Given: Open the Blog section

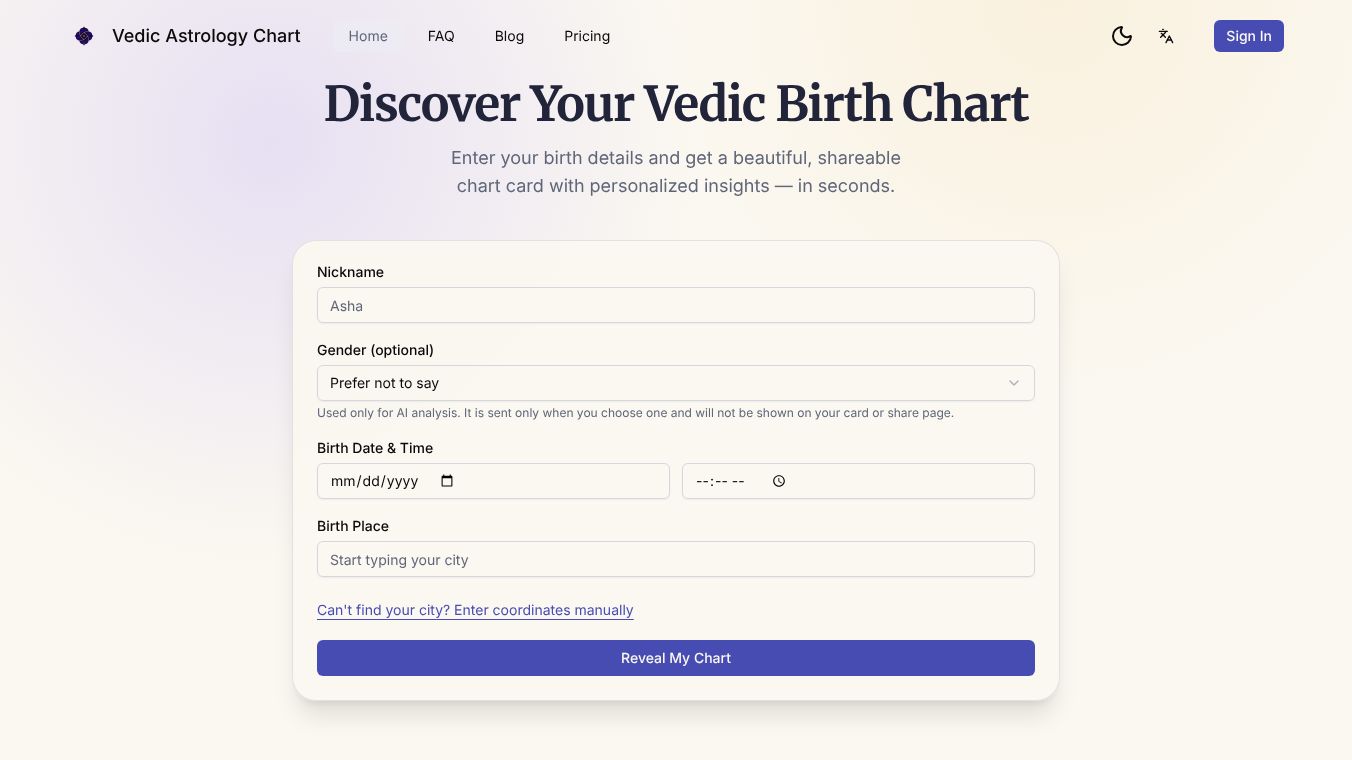Looking at the screenshot, I should (x=509, y=36).
